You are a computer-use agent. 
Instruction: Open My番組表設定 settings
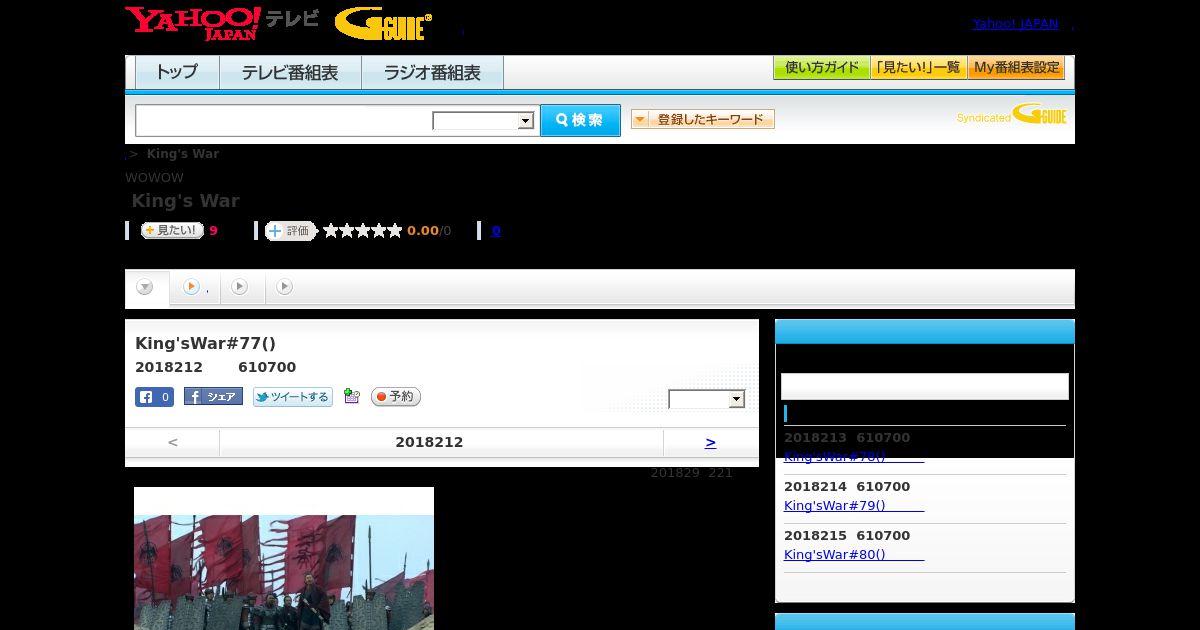(1016, 68)
